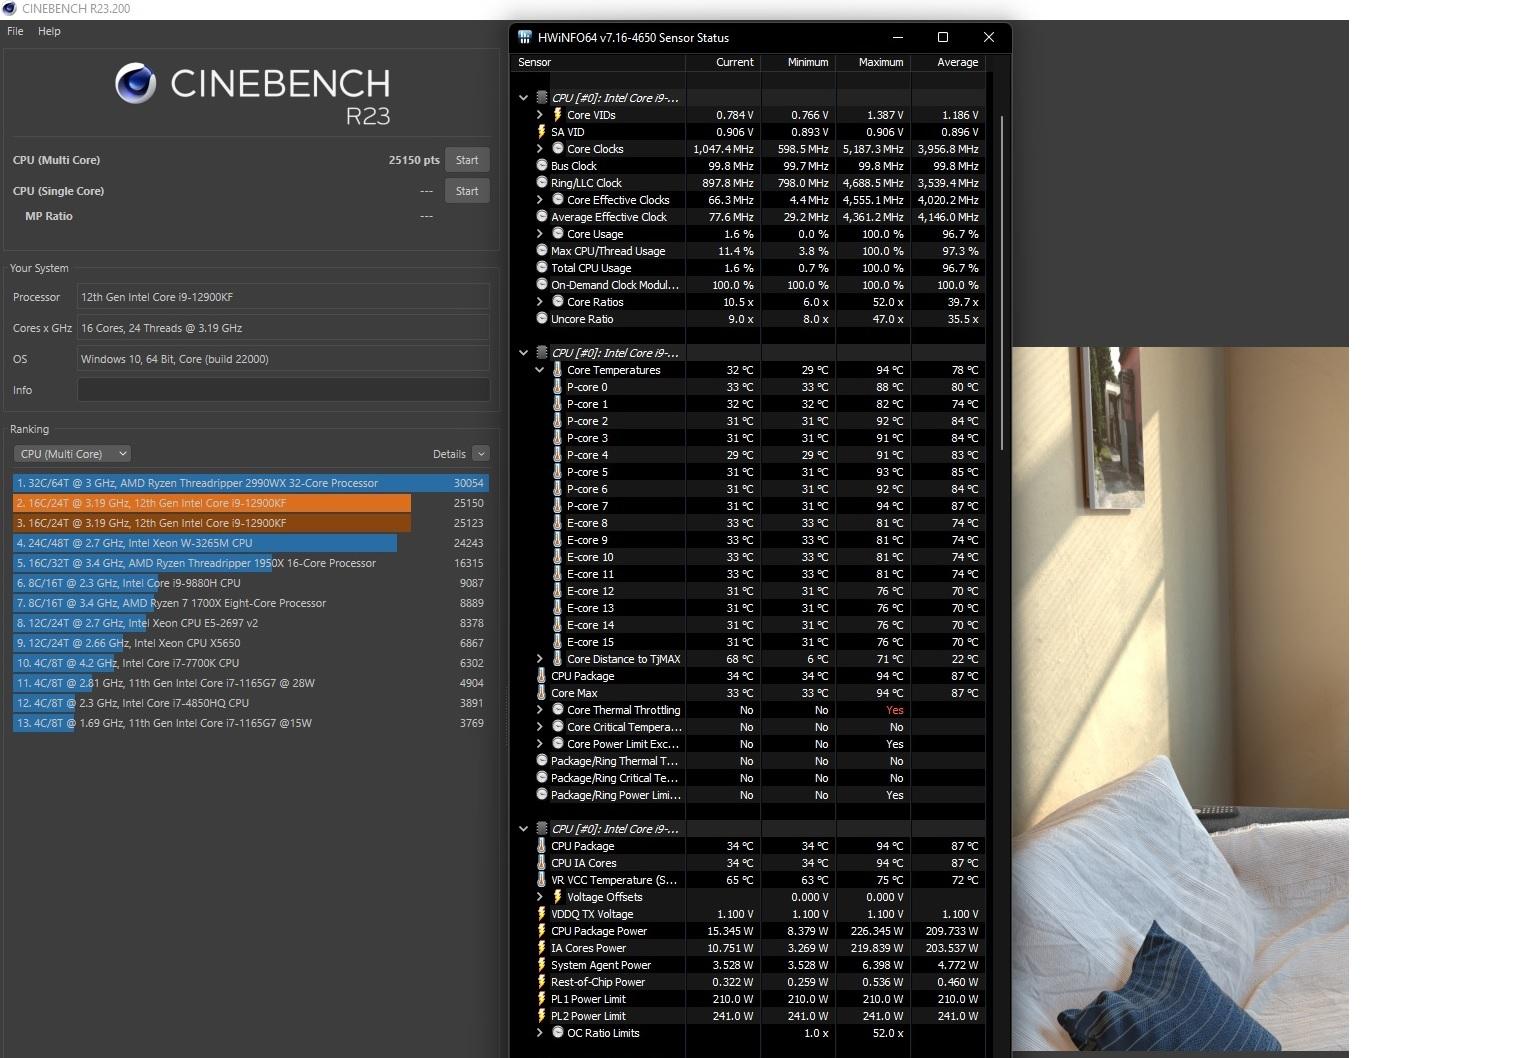Click the Uncore Ratio sensor icon
Image resolution: width=1536 pixels, height=1058 pixels.
pyautogui.click(x=542, y=319)
